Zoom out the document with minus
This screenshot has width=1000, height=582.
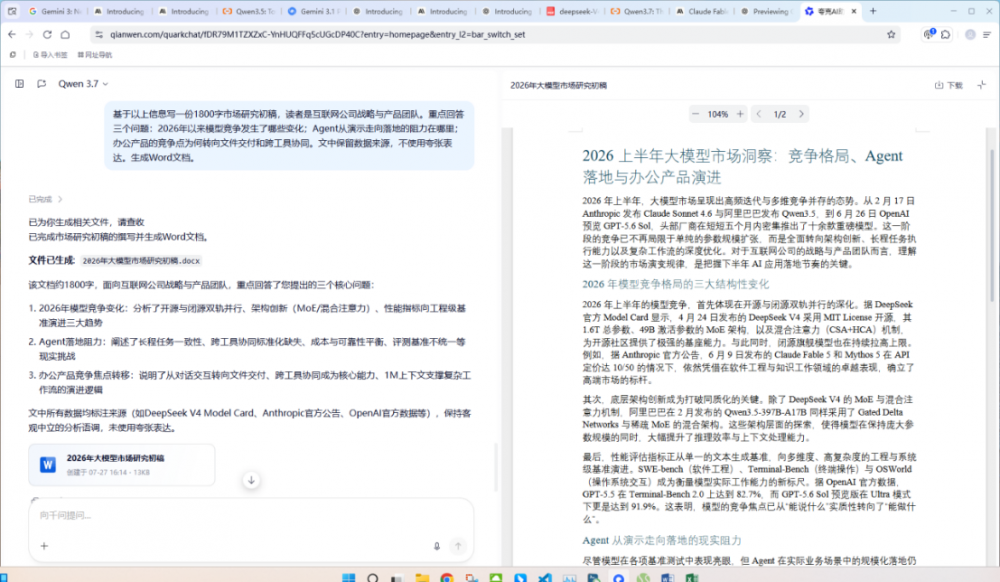point(696,114)
